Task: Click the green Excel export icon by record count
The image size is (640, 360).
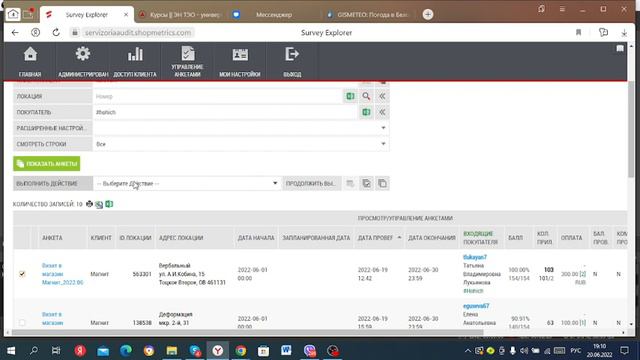Action: click(109, 204)
